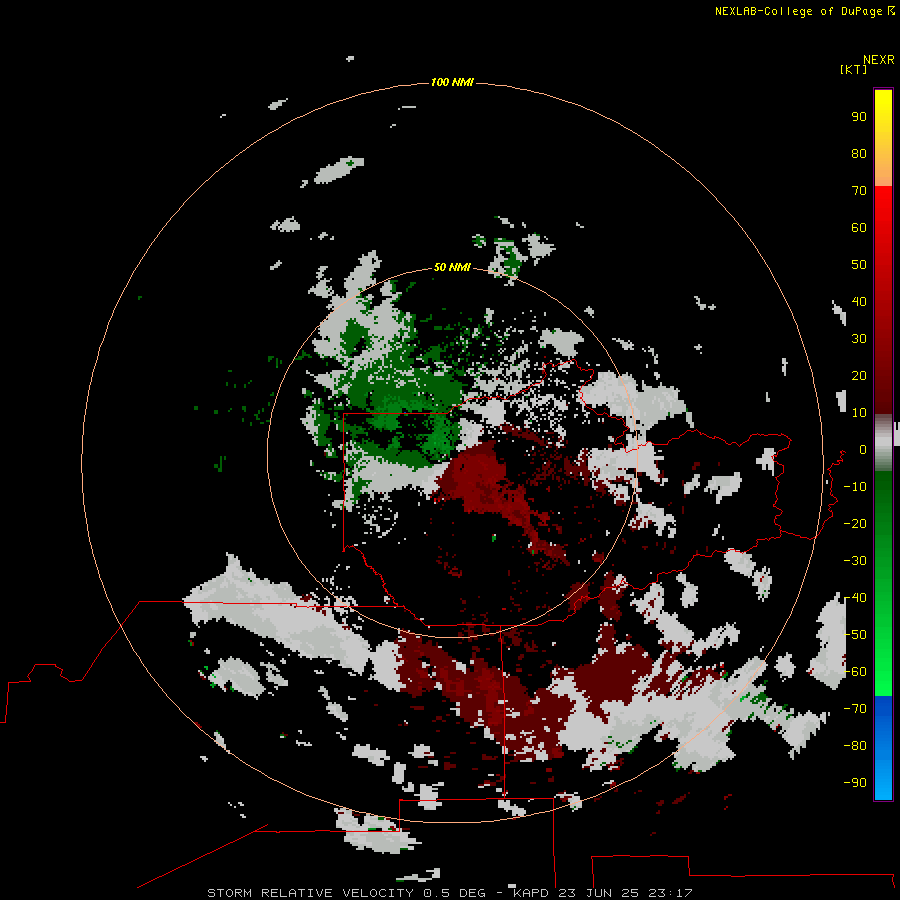Click the 50 value on velocity scale
Viewport: 900px width, 900px height.
[859, 265]
